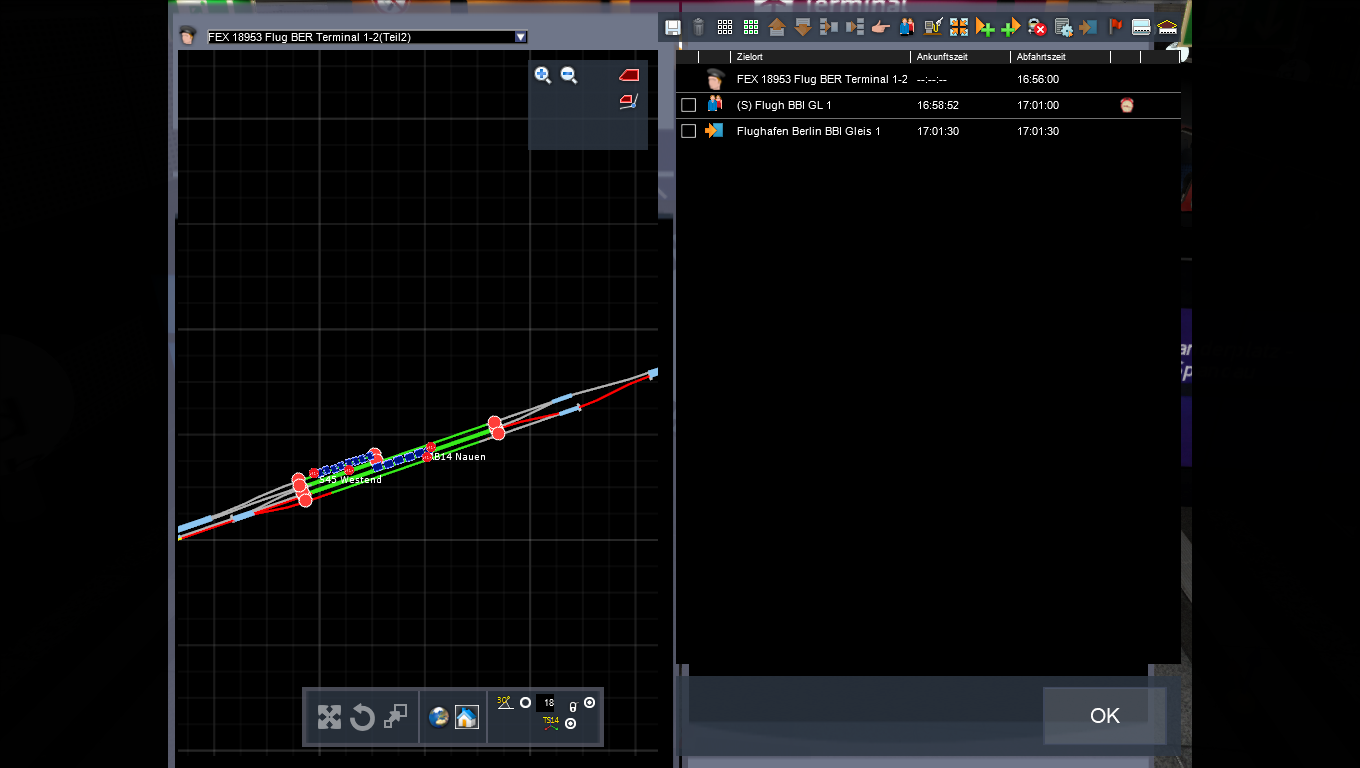This screenshot has height=768, width=1360.
Task: Click the trash can delete icon
Action: pyautogui.click(x=699, y=28)
